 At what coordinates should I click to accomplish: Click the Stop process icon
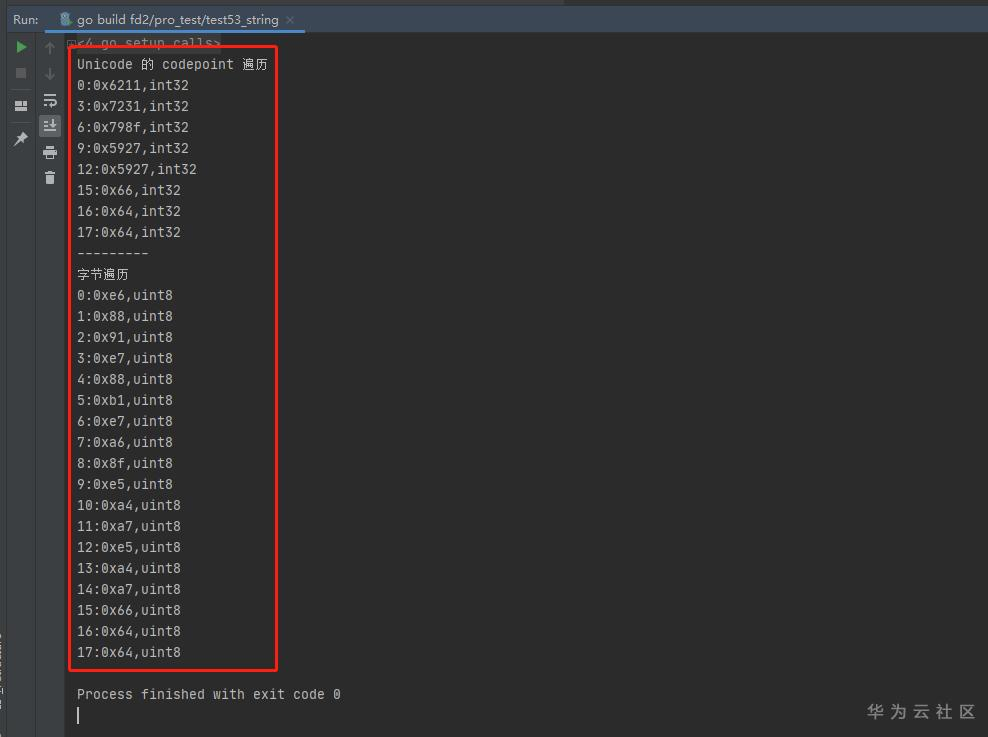[x=21, y=73]
